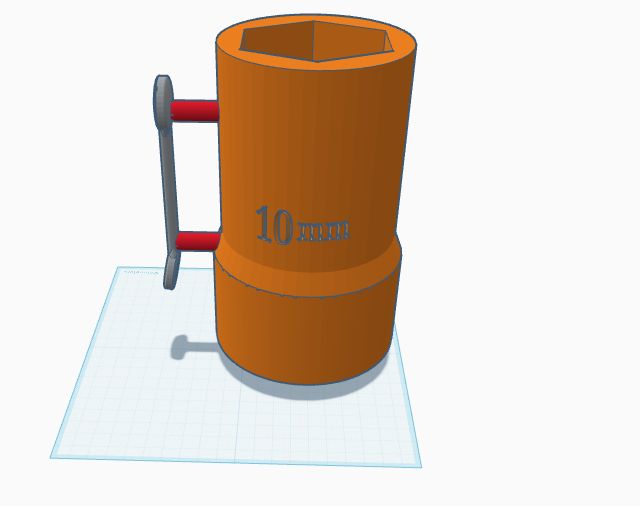Select the hexagonal hole at the socket top

(x=316, y=41)
